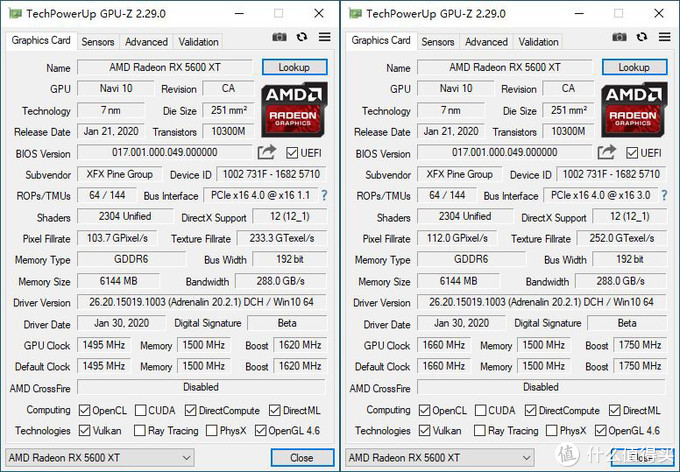The height and width of the screenshot is (472, 680).
Task: Click Memory Size 6144 MB in right window
Action: 458,281
